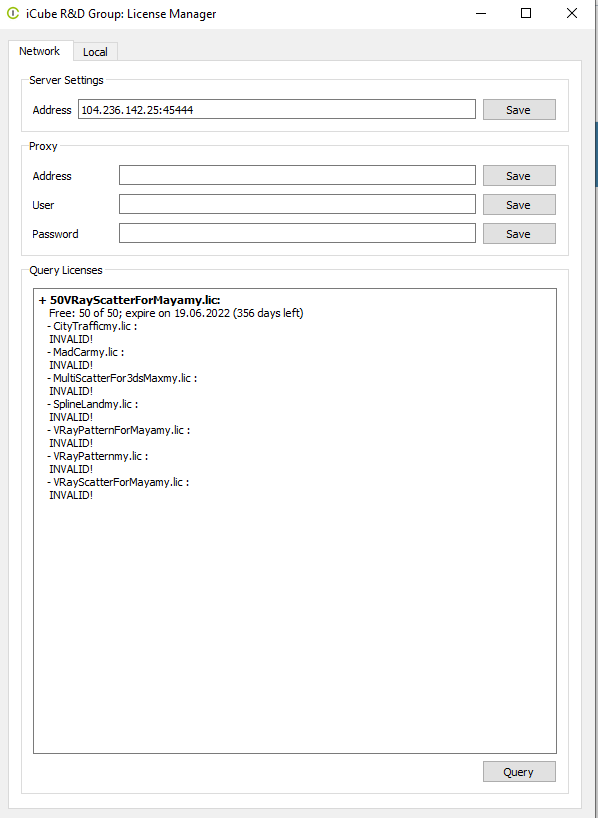Minimize the License Manager window
This screenshot has width=598, height=818.
(481, 13)
